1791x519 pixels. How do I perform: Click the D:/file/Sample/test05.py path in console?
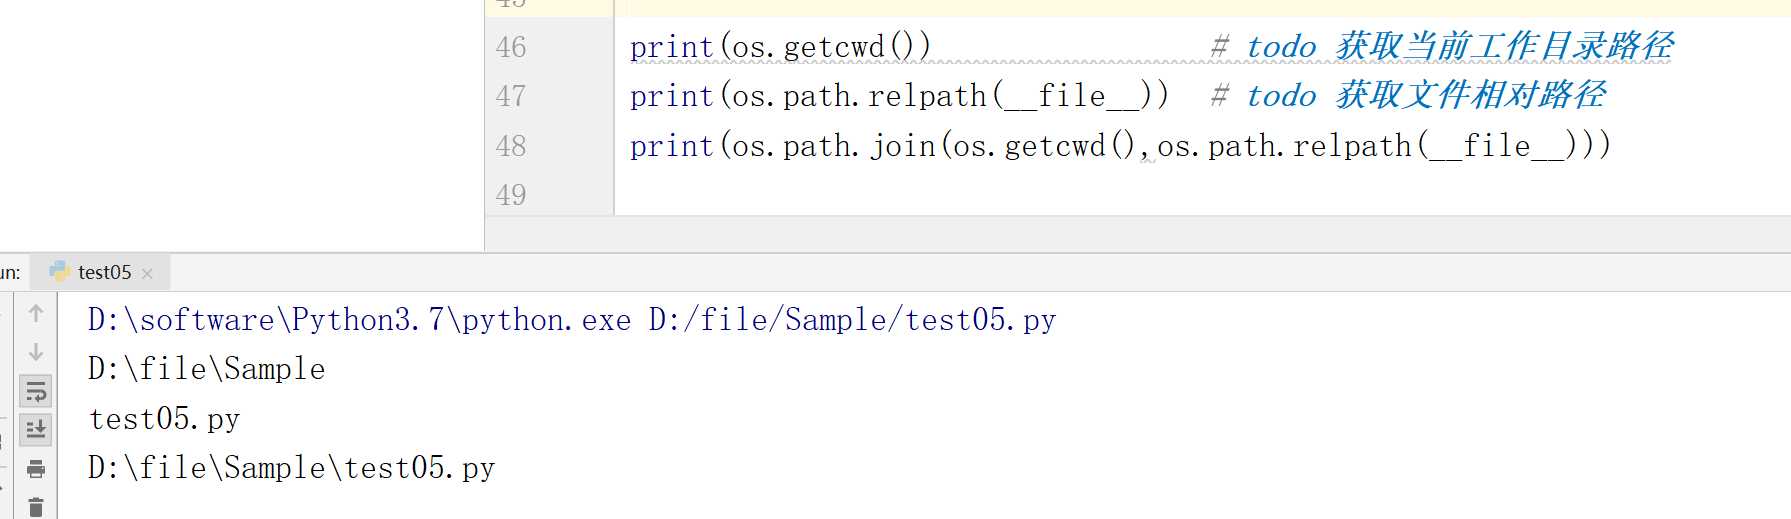coord(852,320)
